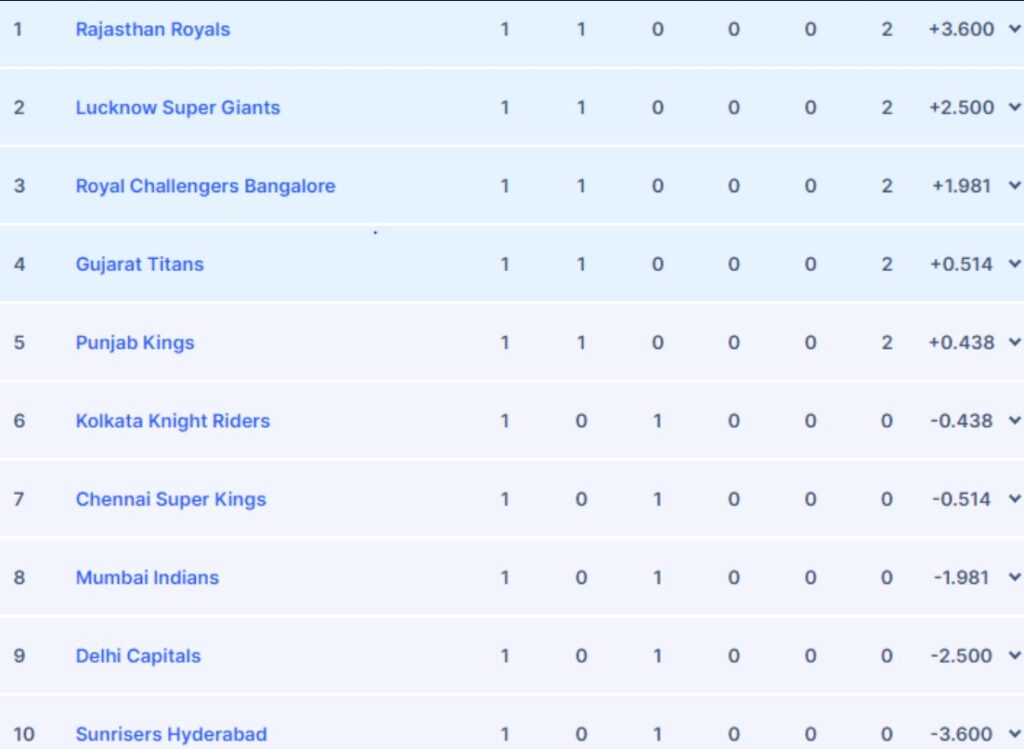This screenshot has height=749, width=1024.
Task: Click the Royal Challengers Bangalore link
Action: coord(205,186)
